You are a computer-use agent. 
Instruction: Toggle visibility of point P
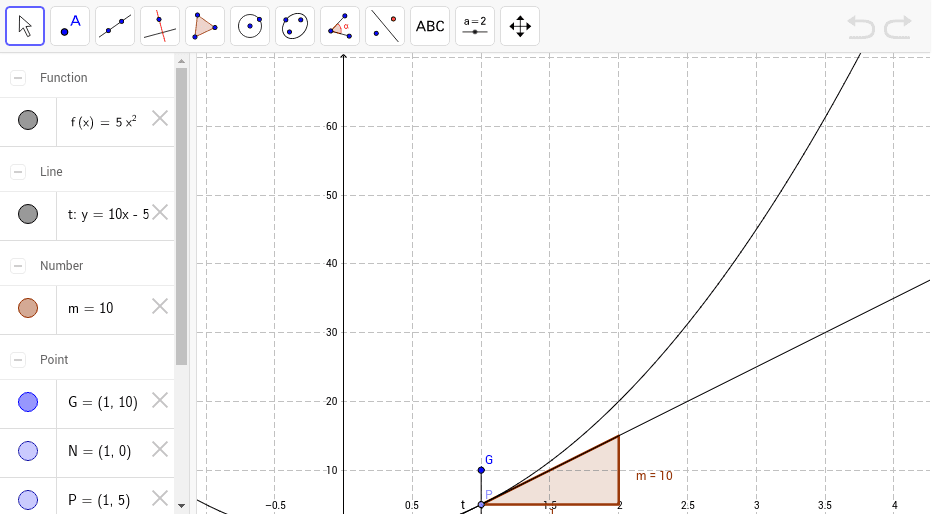coord(28,499)
